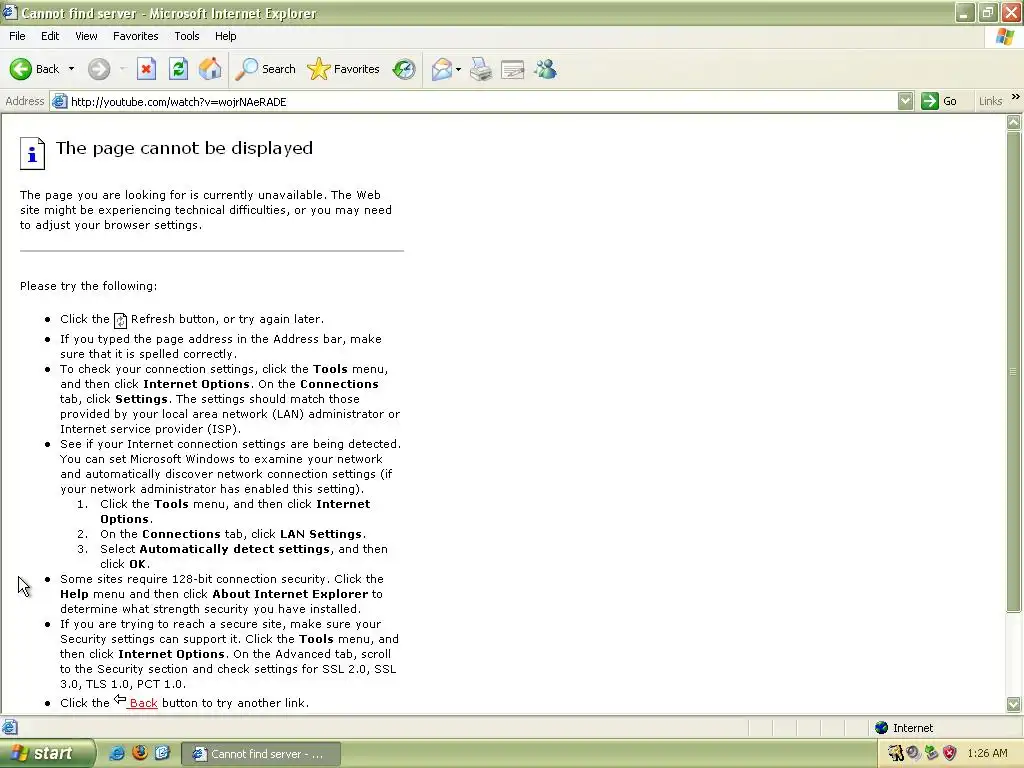Go to the Home page icon
The width and height of the screenshot is (1024, 768).
pos(210,69)
